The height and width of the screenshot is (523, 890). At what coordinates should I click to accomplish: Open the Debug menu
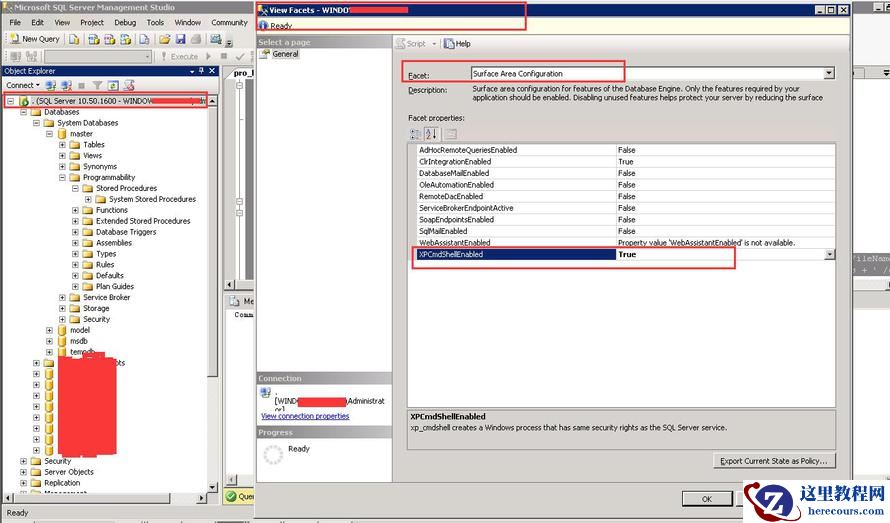[125, 22]
